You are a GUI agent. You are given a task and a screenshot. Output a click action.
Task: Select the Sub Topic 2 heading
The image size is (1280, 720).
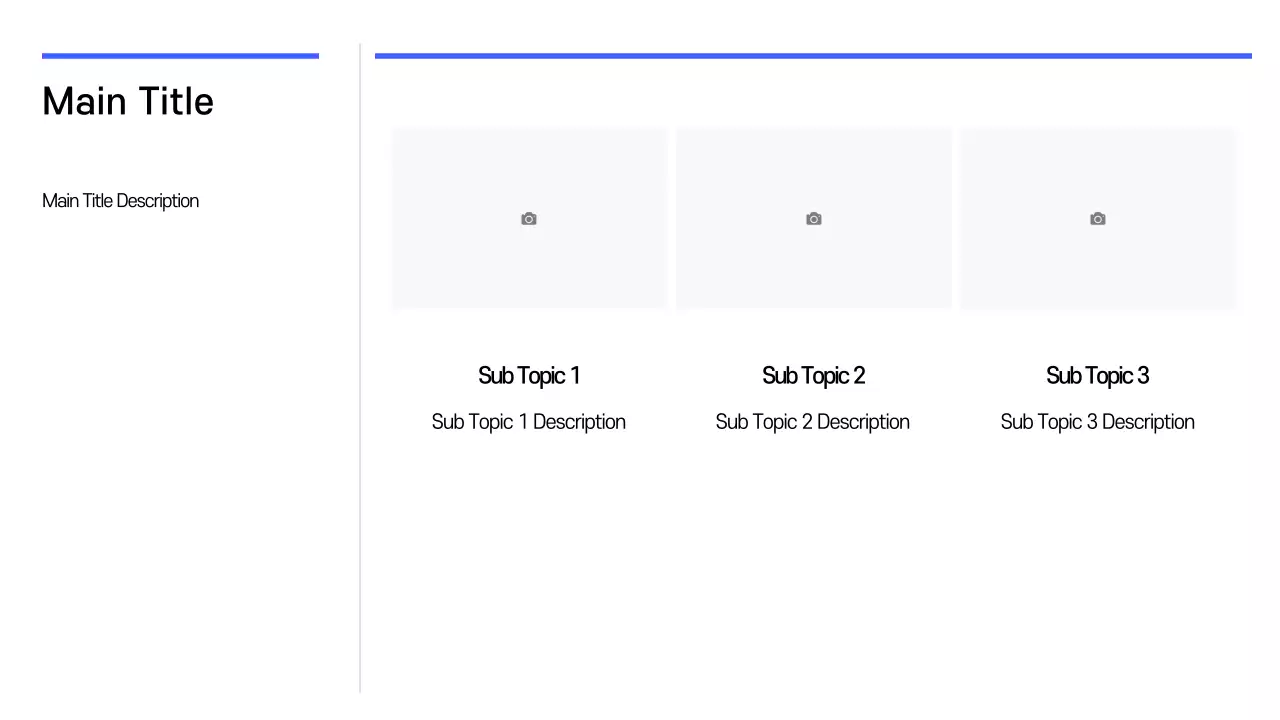(813, 376)
